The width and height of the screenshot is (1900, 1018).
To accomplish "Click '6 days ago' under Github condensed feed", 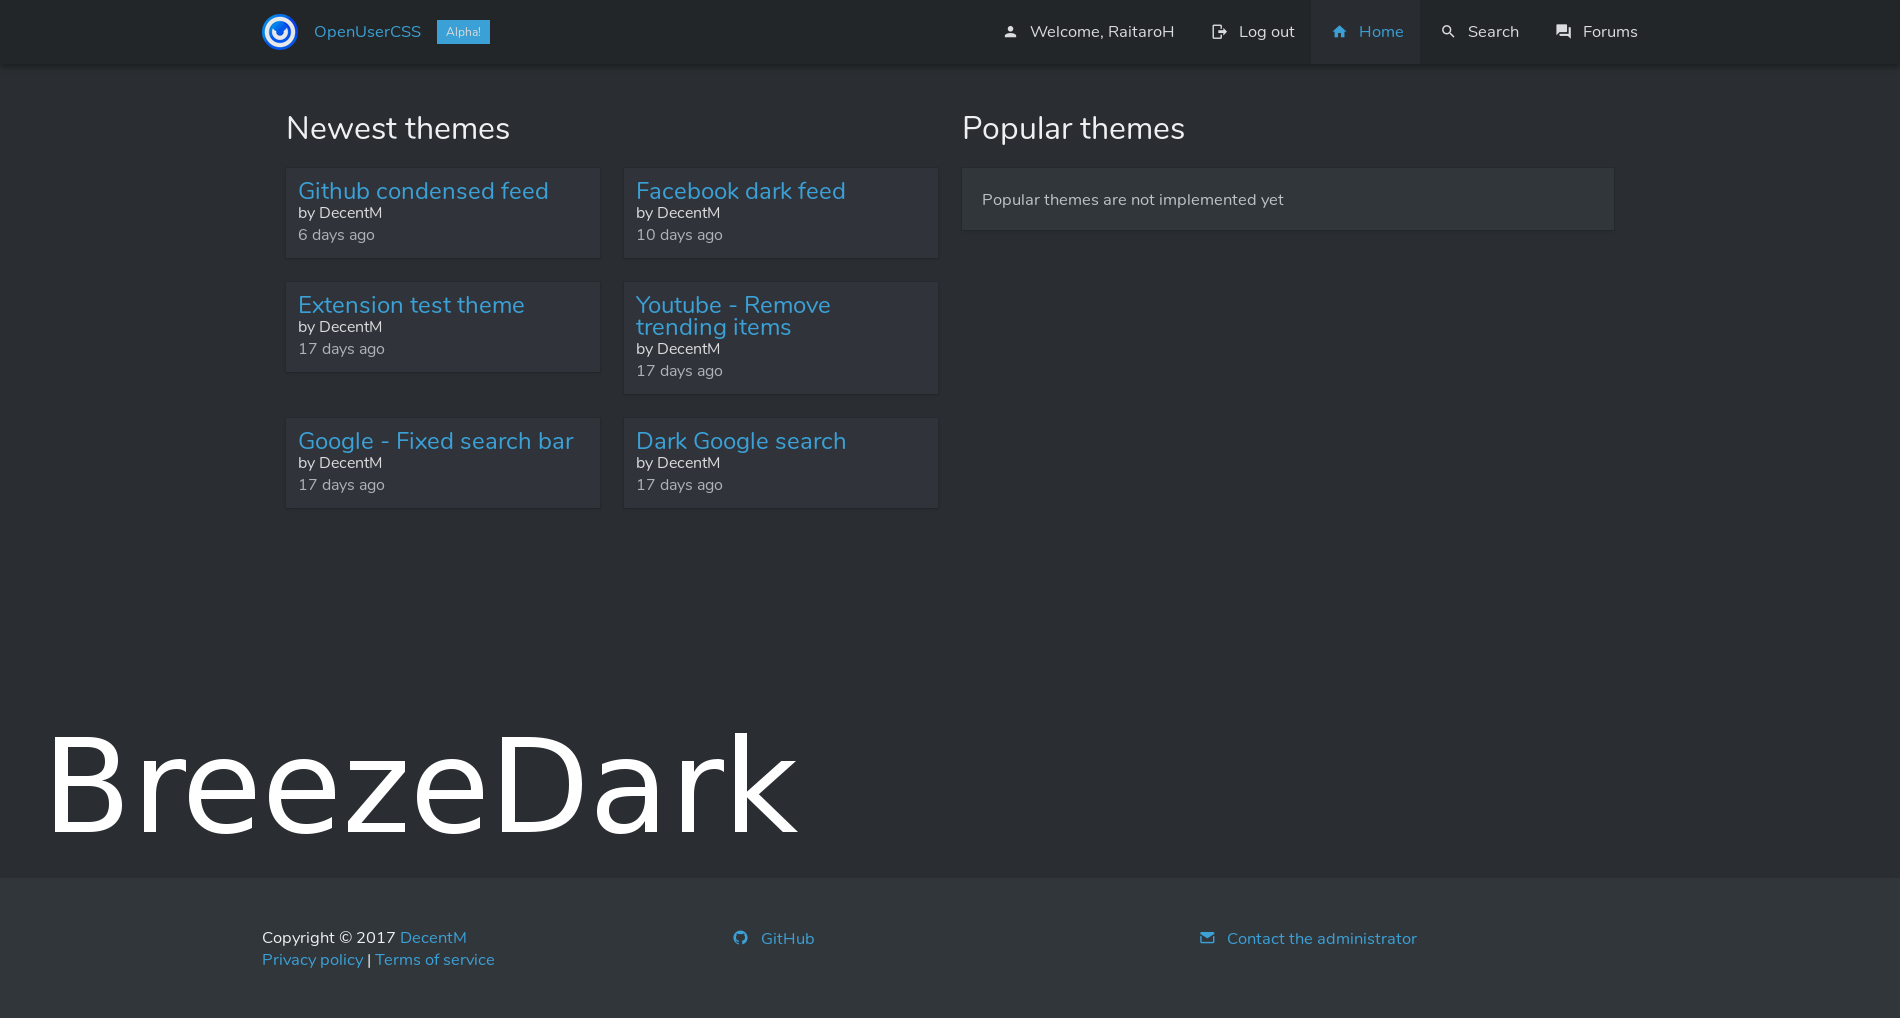I will [x=336, y=235].
